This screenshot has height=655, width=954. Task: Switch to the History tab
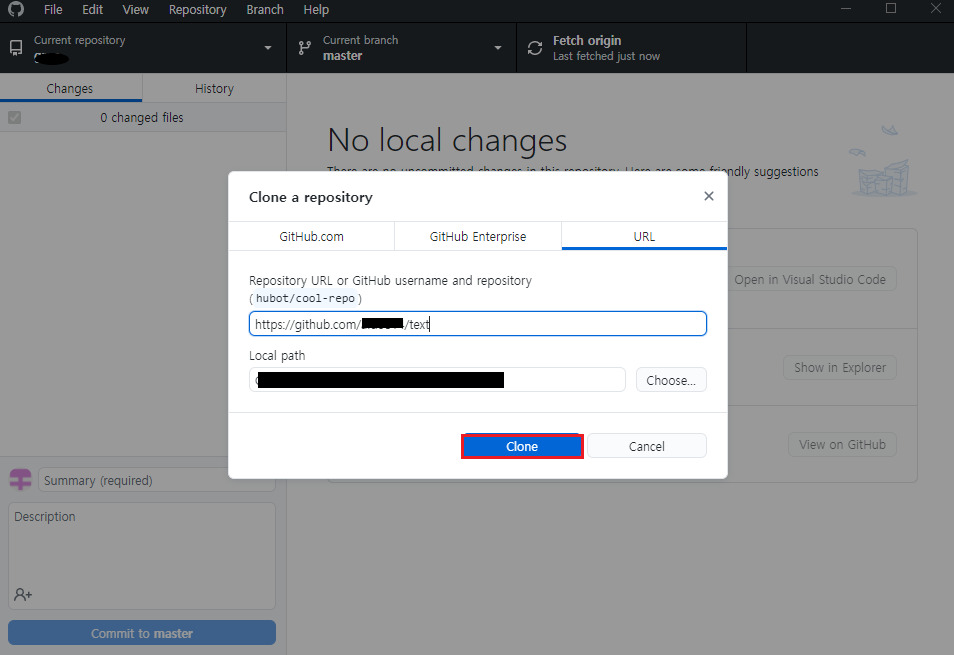pos(214,88)
